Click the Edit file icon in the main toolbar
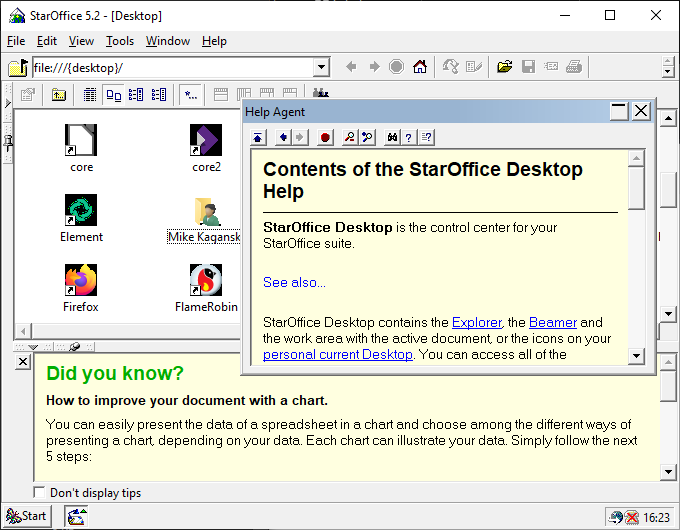 point(474,67)
